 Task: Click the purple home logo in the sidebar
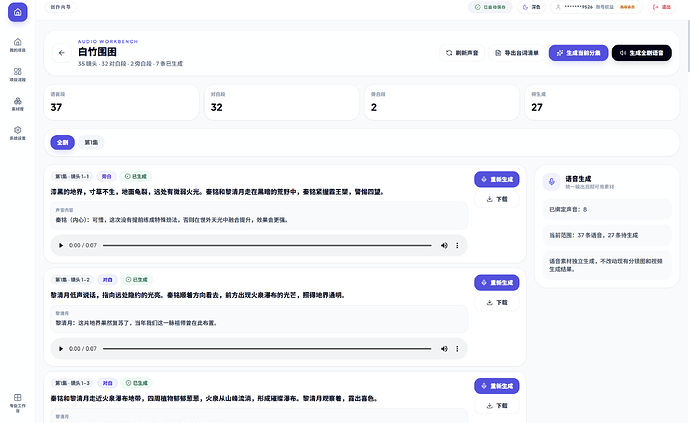[18, 12]
